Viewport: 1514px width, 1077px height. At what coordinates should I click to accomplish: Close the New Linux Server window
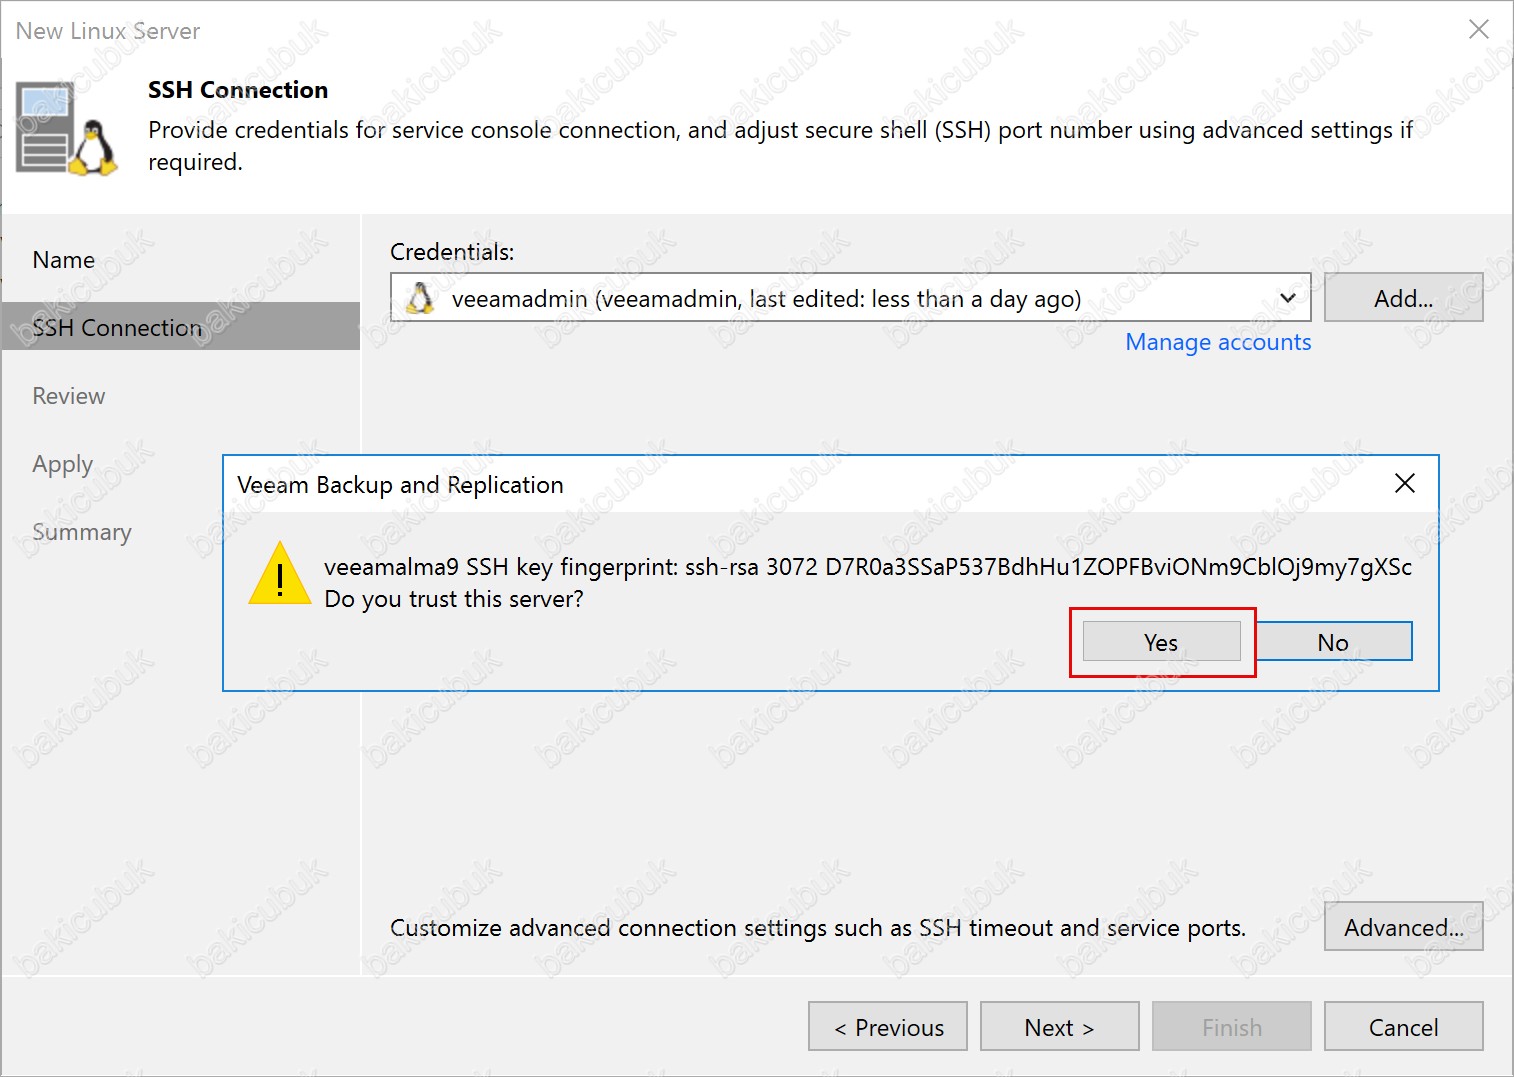tap(1479, 30)
